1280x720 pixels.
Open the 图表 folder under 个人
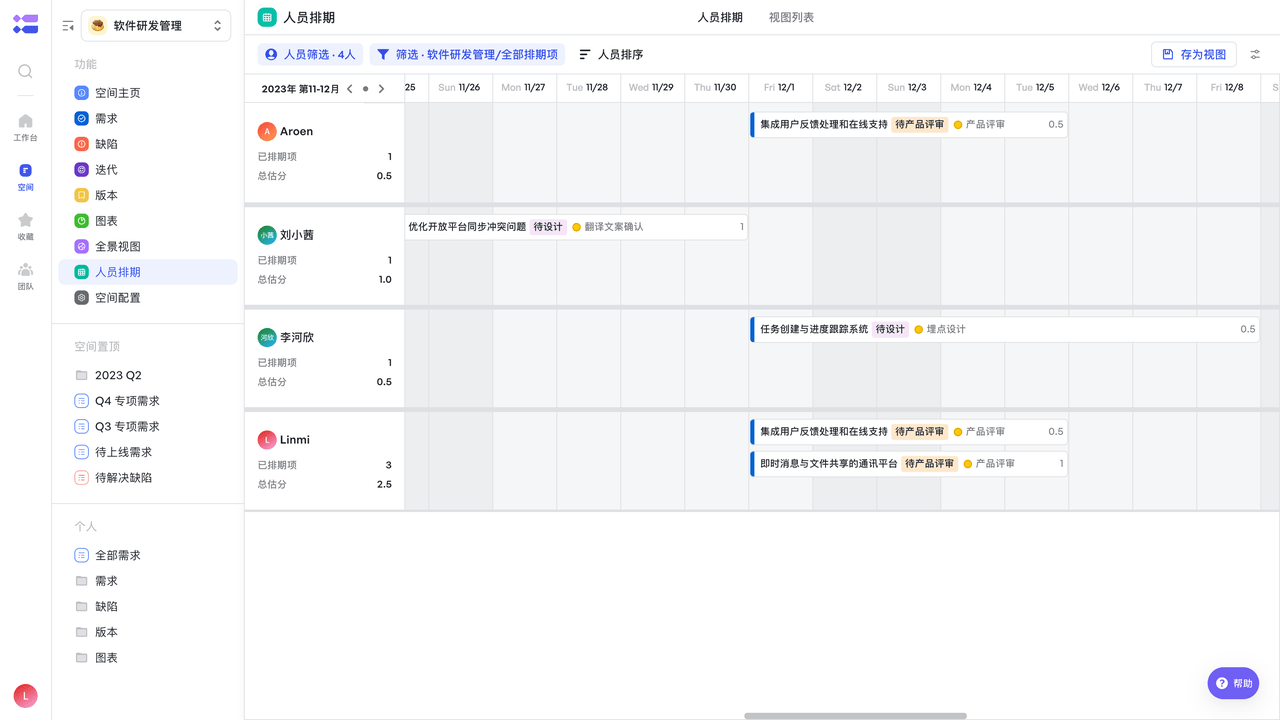click(148, 658)
